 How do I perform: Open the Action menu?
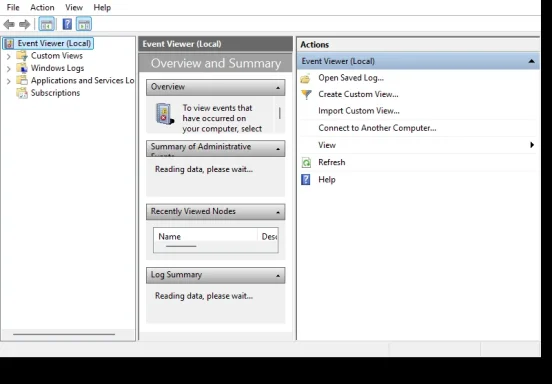[42, 7]
